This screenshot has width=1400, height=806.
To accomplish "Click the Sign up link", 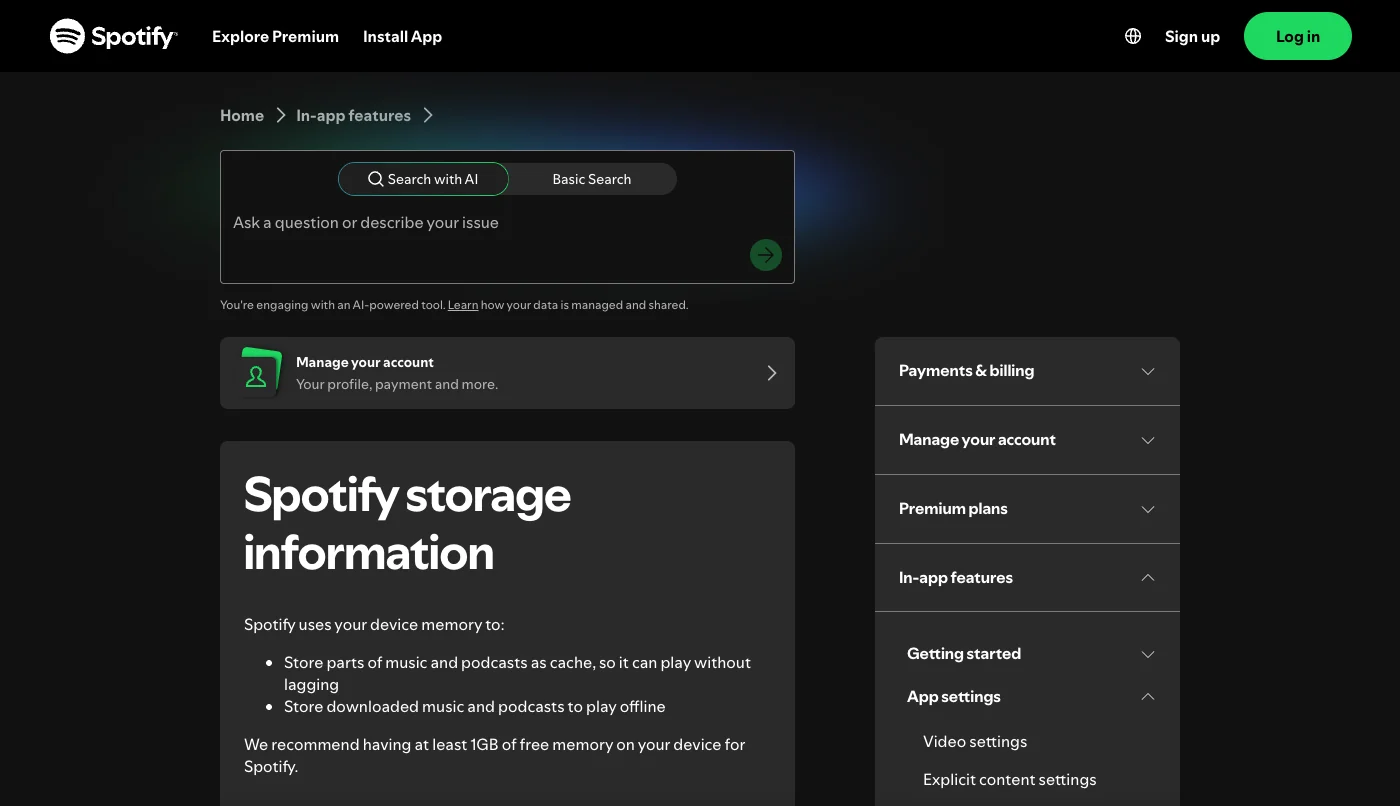I will [1192, 36].
